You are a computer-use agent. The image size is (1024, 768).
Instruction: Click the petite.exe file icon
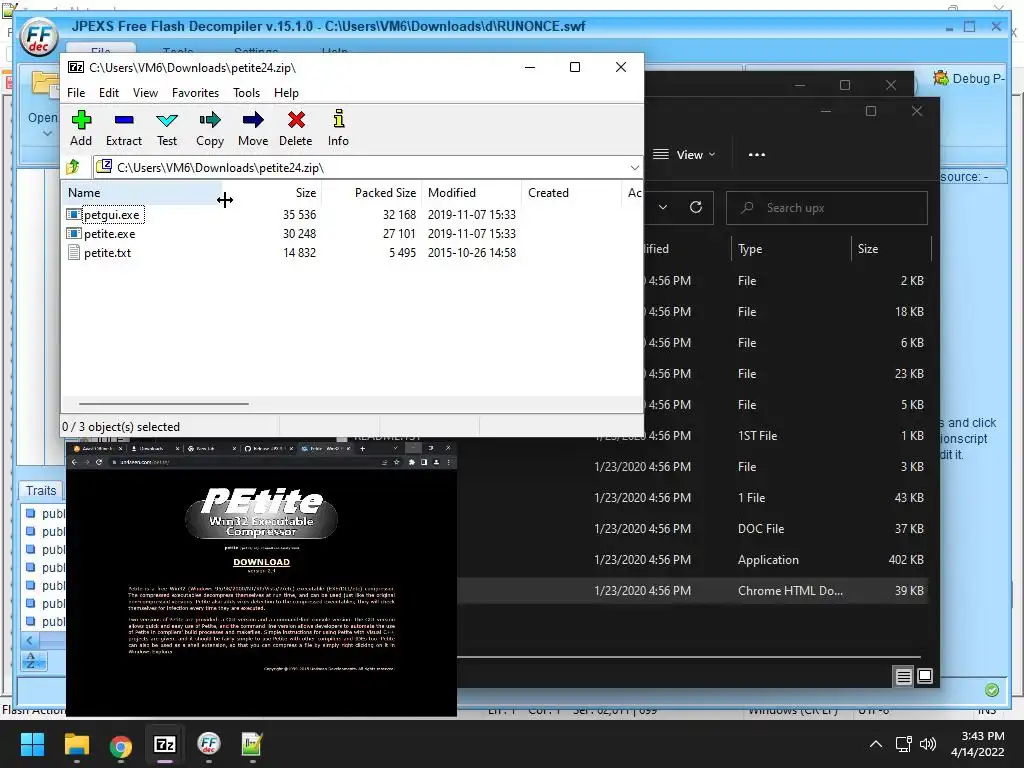coord(74,233)
